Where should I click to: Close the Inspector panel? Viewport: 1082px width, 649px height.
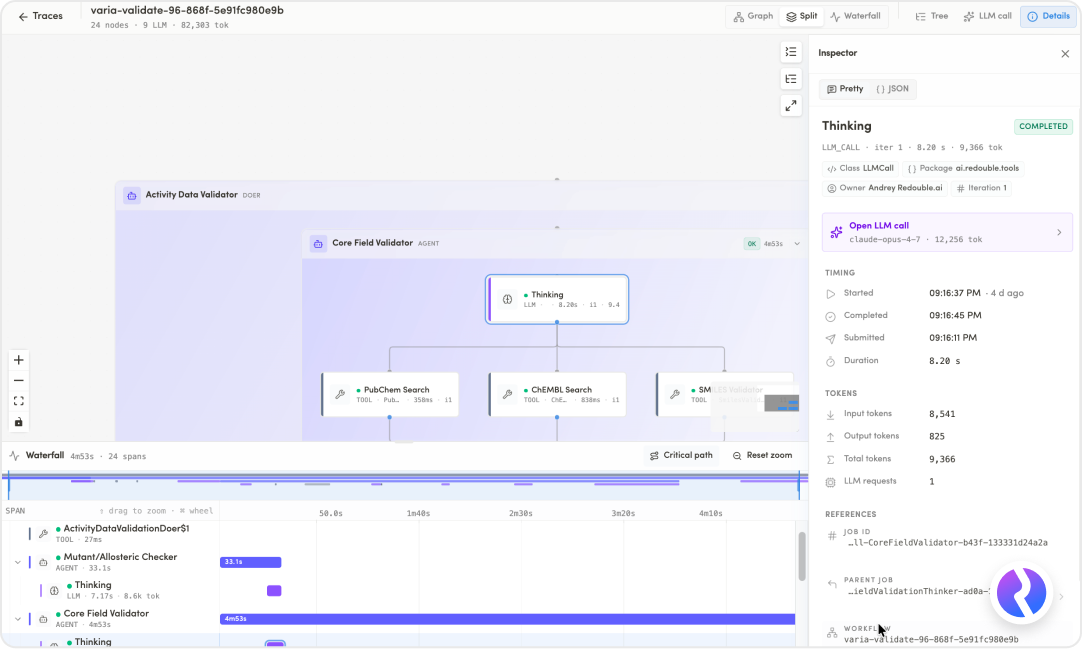1065,53
